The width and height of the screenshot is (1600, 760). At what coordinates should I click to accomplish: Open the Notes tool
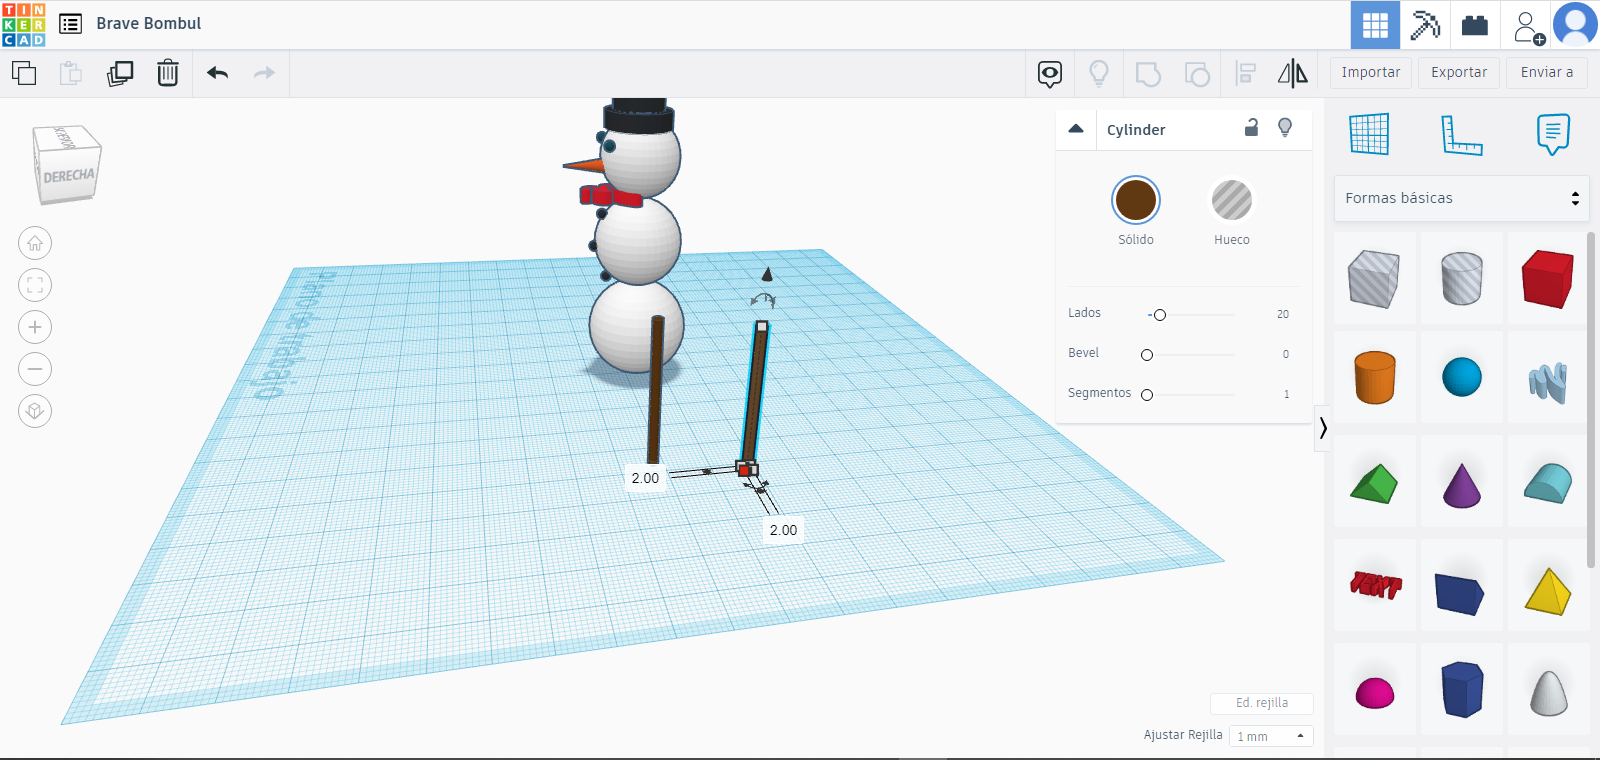coord(1553,134)
